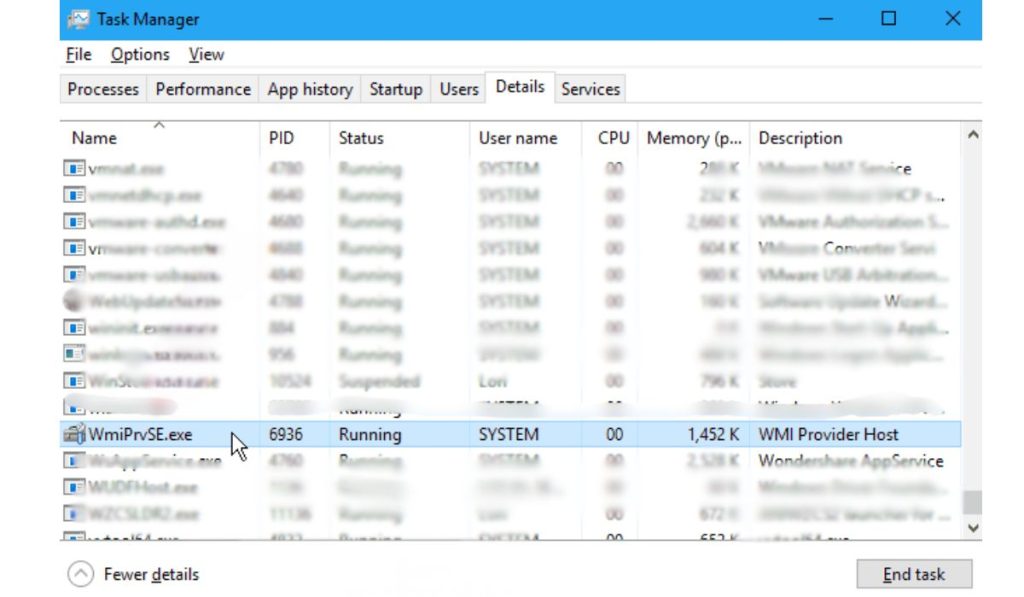The image size is (1024, 597).
Task: Open the Options menu
Action: tap(140, 55)
